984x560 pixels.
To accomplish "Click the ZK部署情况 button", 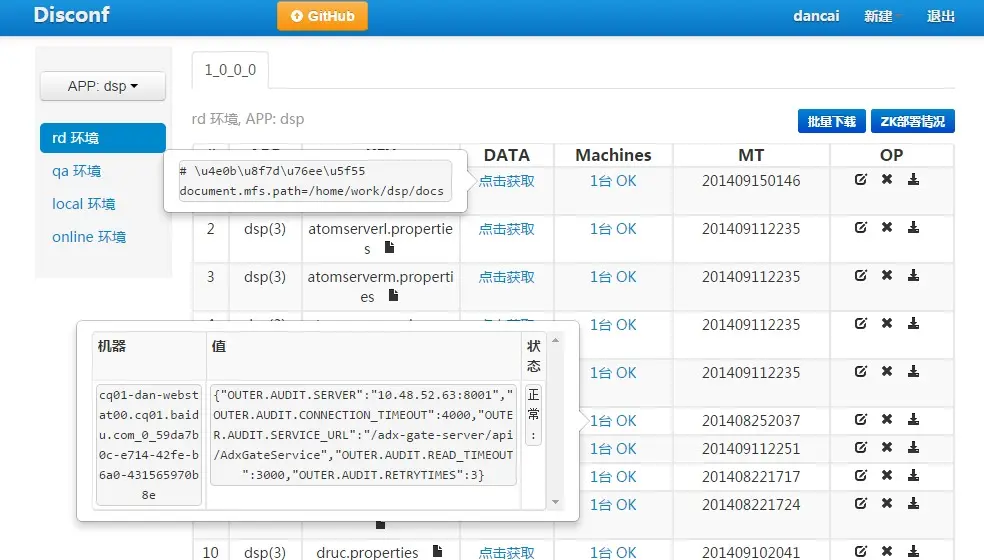I will (912, 121).
